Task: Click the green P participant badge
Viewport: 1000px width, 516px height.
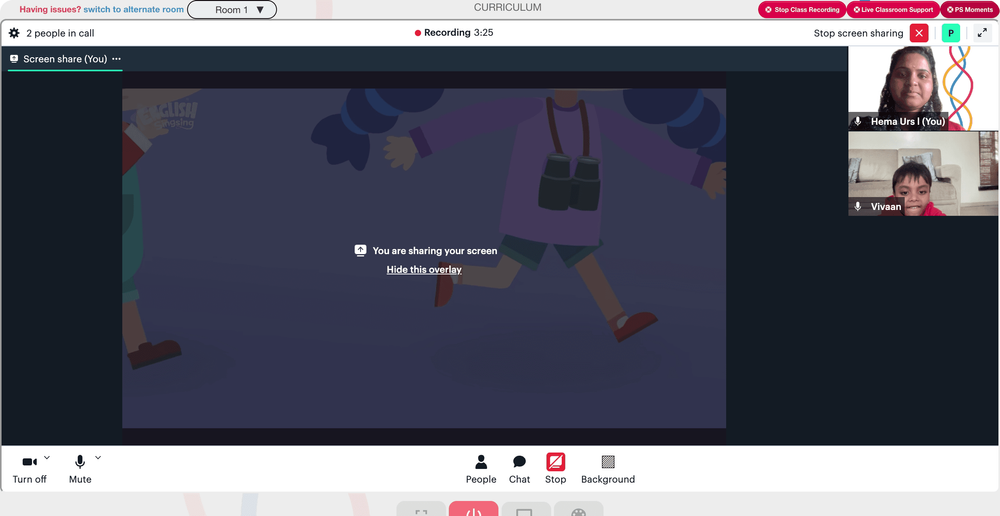Action: pos(950,33)
